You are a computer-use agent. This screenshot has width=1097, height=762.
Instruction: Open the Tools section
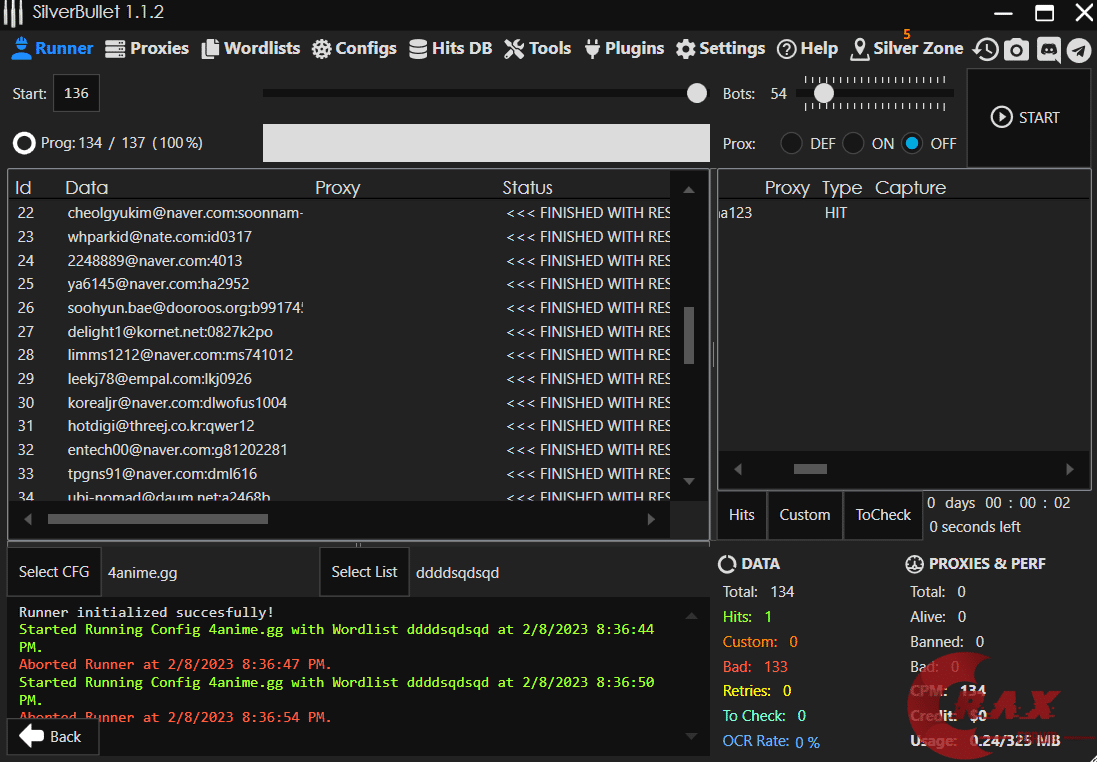coord(538,49)
